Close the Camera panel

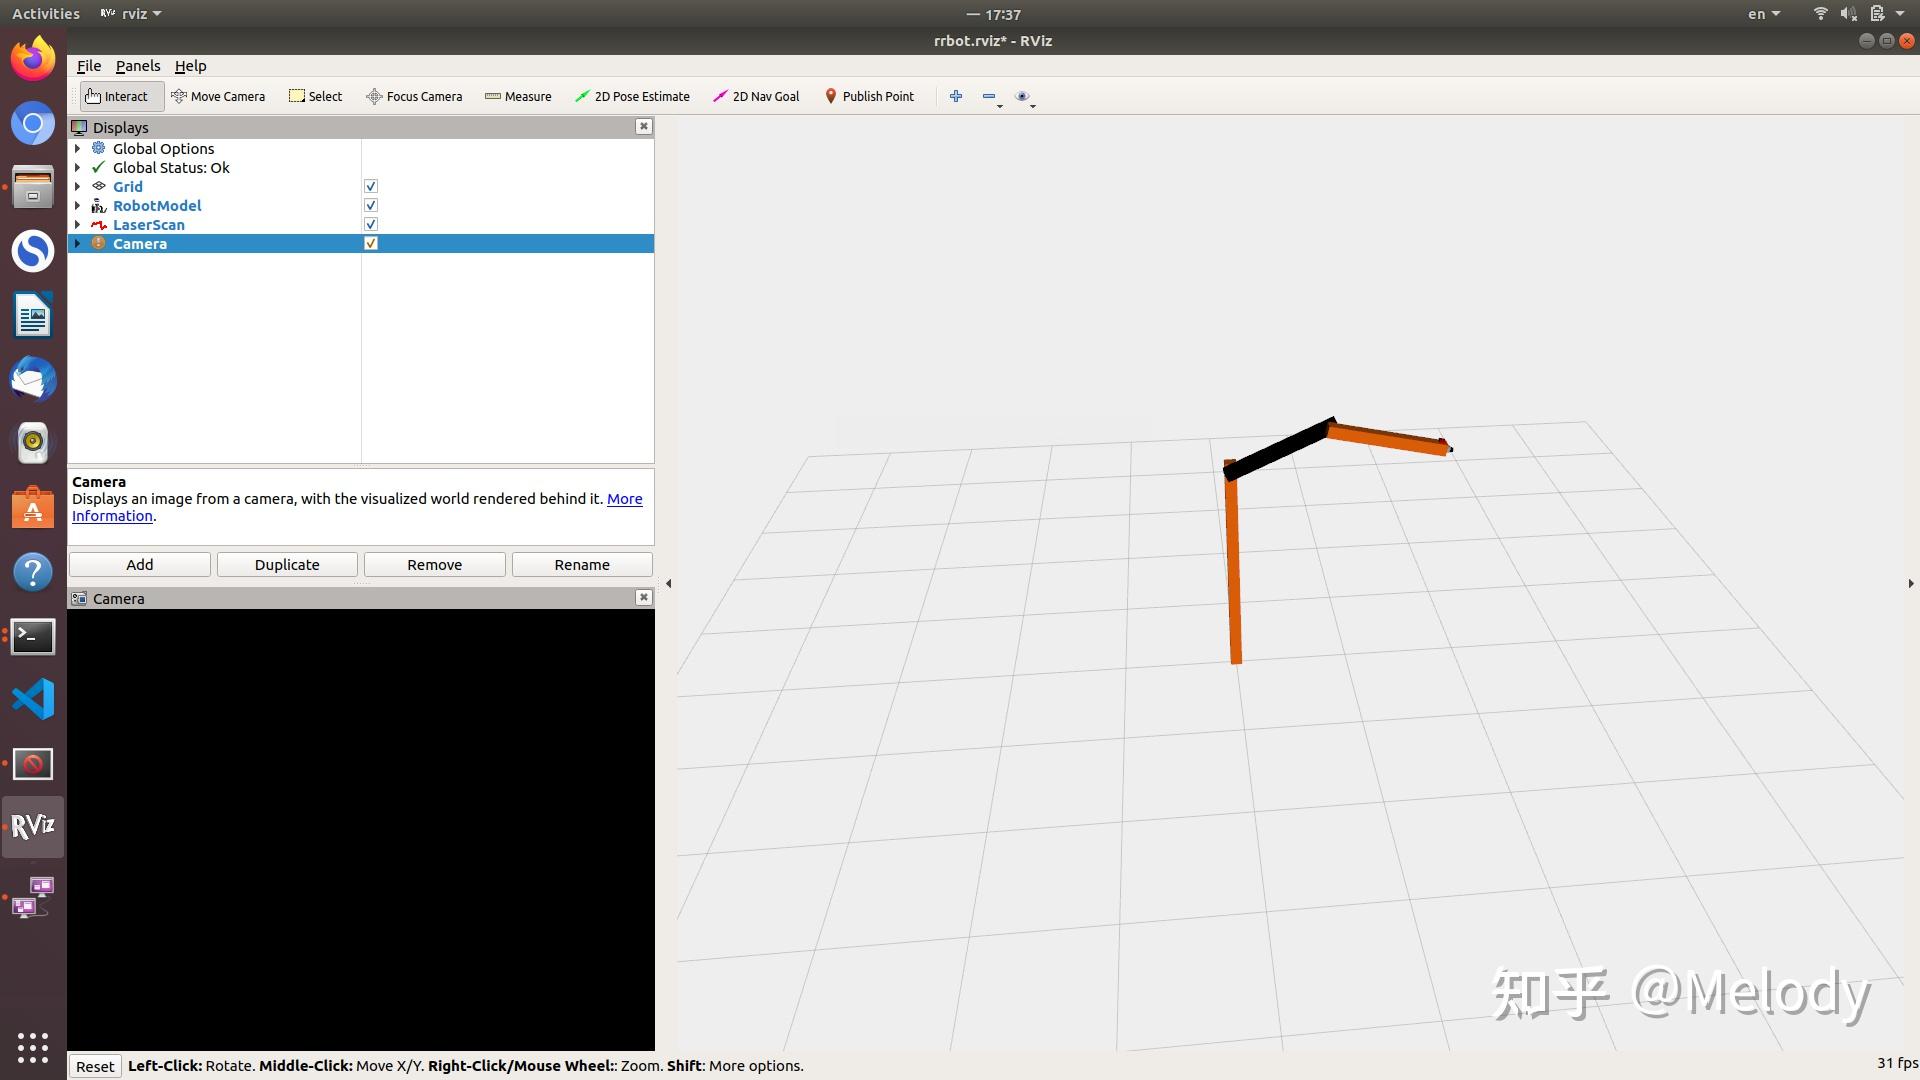644,598
